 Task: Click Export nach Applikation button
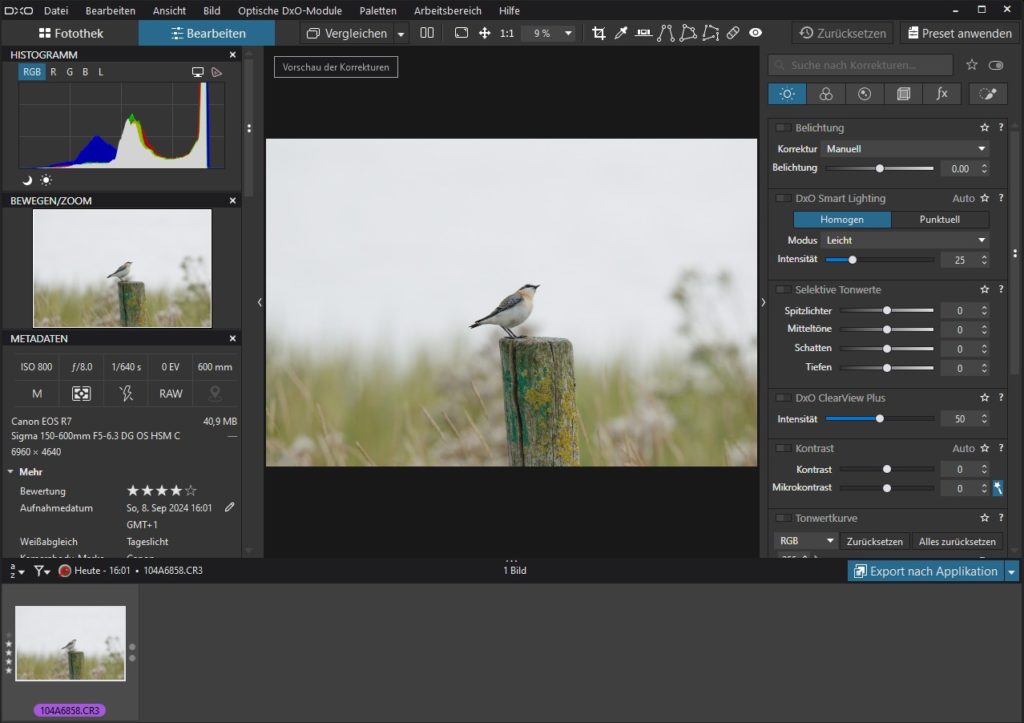tap(925, 571)
